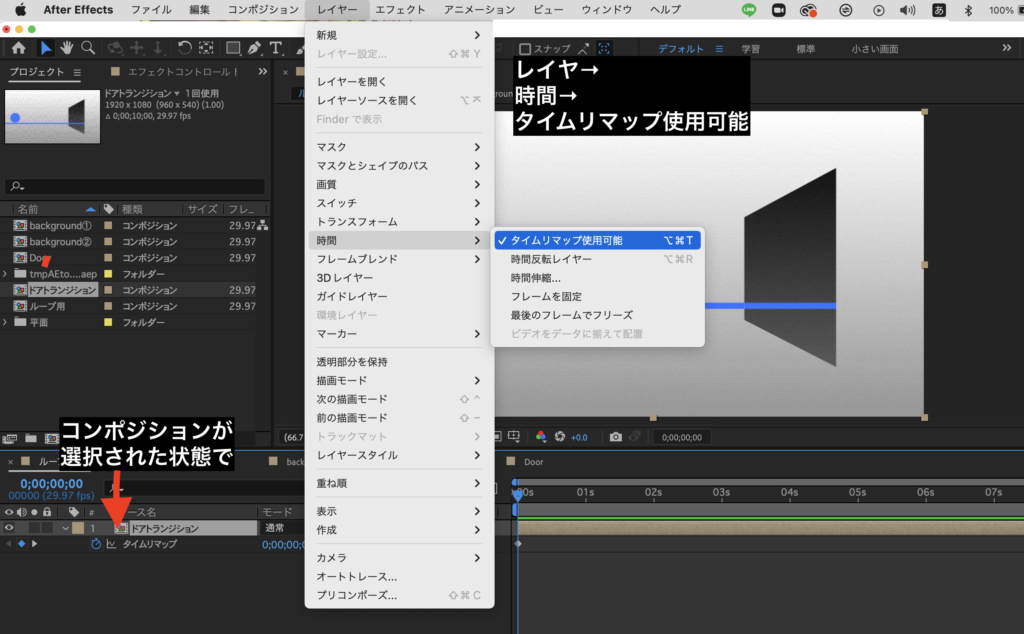Viewport: 1024px width, 634px height.
Task: Click the タイムリマップ stopwatch icon
Action: (96, 544)
